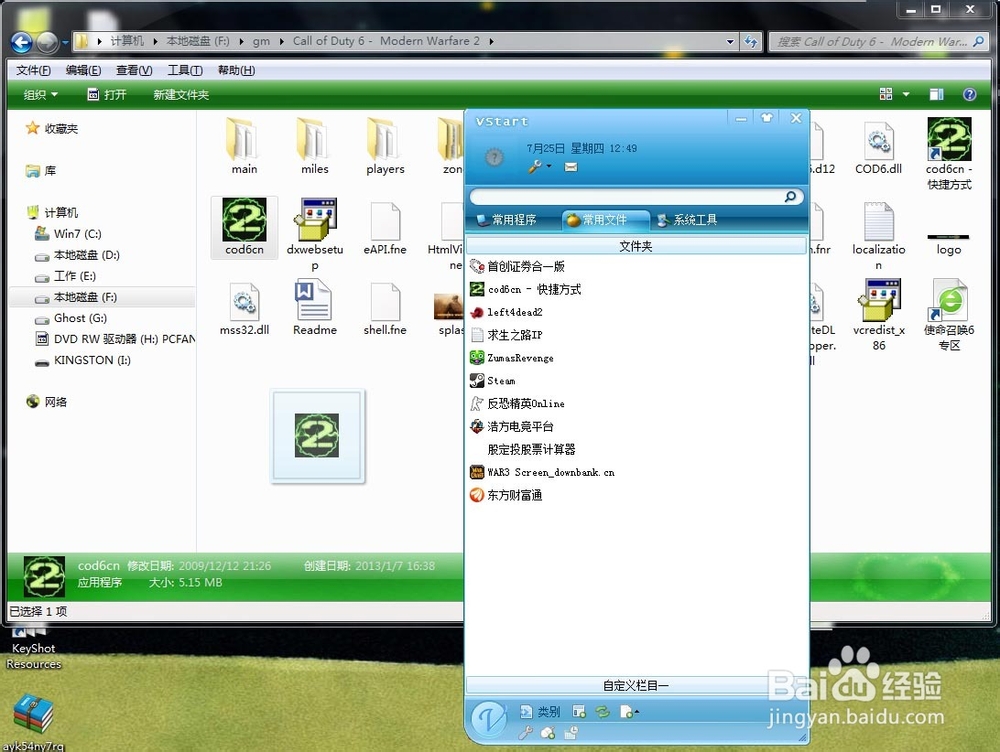Launch Steam from VStart list
The image size is (1000, 752).
pos(492,381)
